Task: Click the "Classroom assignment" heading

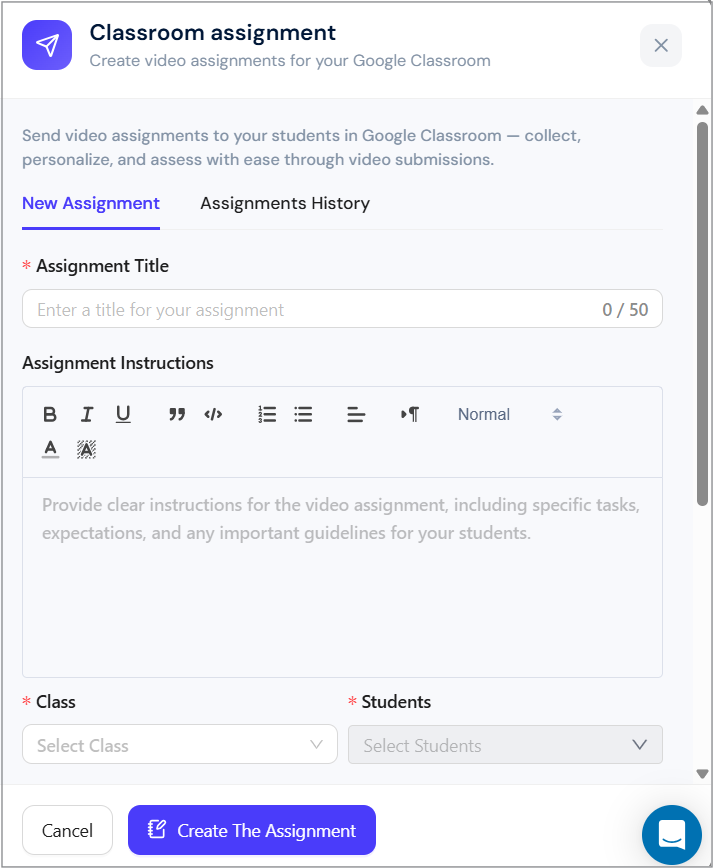Action: pyautogui.click(x=213, y=33)
